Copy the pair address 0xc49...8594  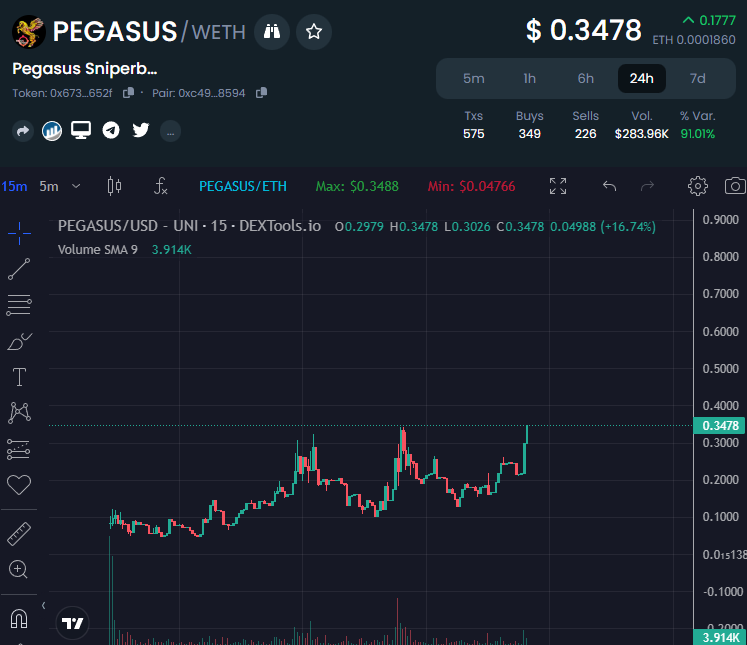(261, 93)
